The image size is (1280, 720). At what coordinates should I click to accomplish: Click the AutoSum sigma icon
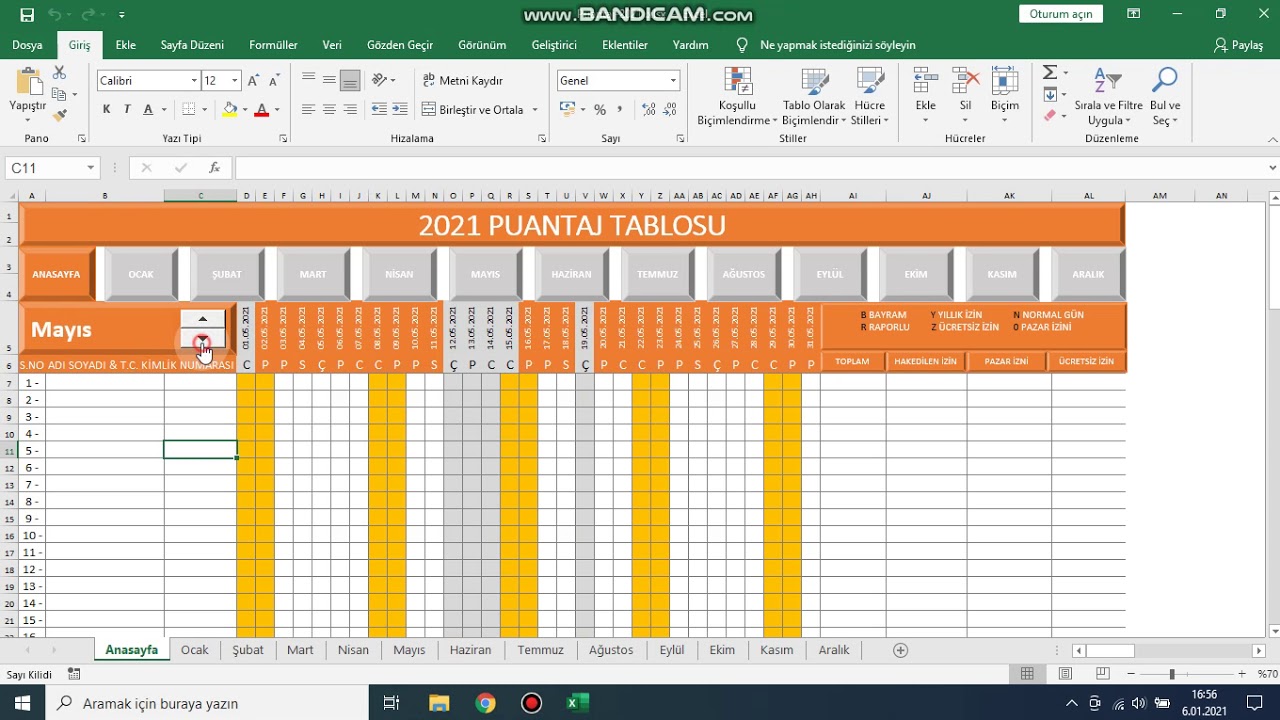(x=1049, y=73)
